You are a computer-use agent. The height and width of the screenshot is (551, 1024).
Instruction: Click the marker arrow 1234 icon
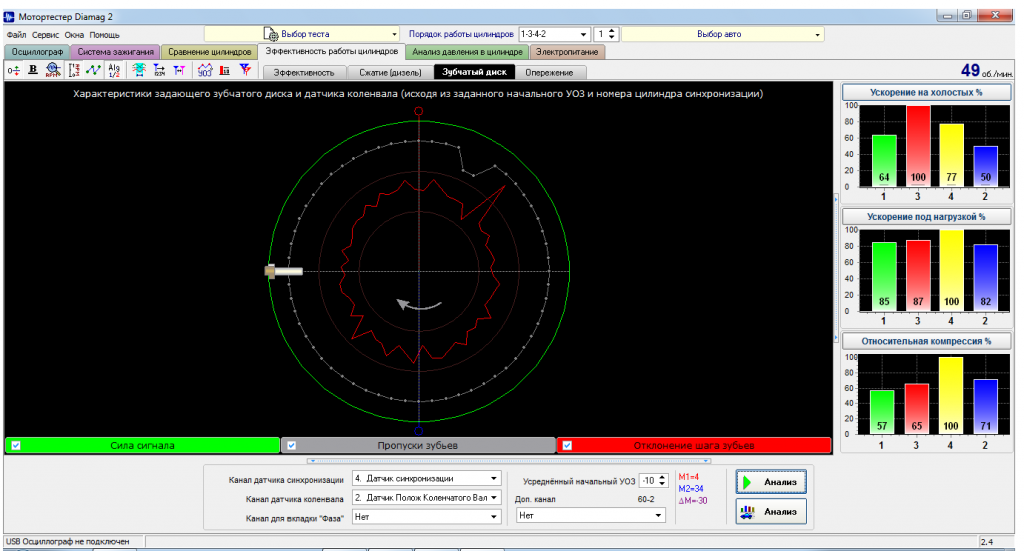(159, 70)
